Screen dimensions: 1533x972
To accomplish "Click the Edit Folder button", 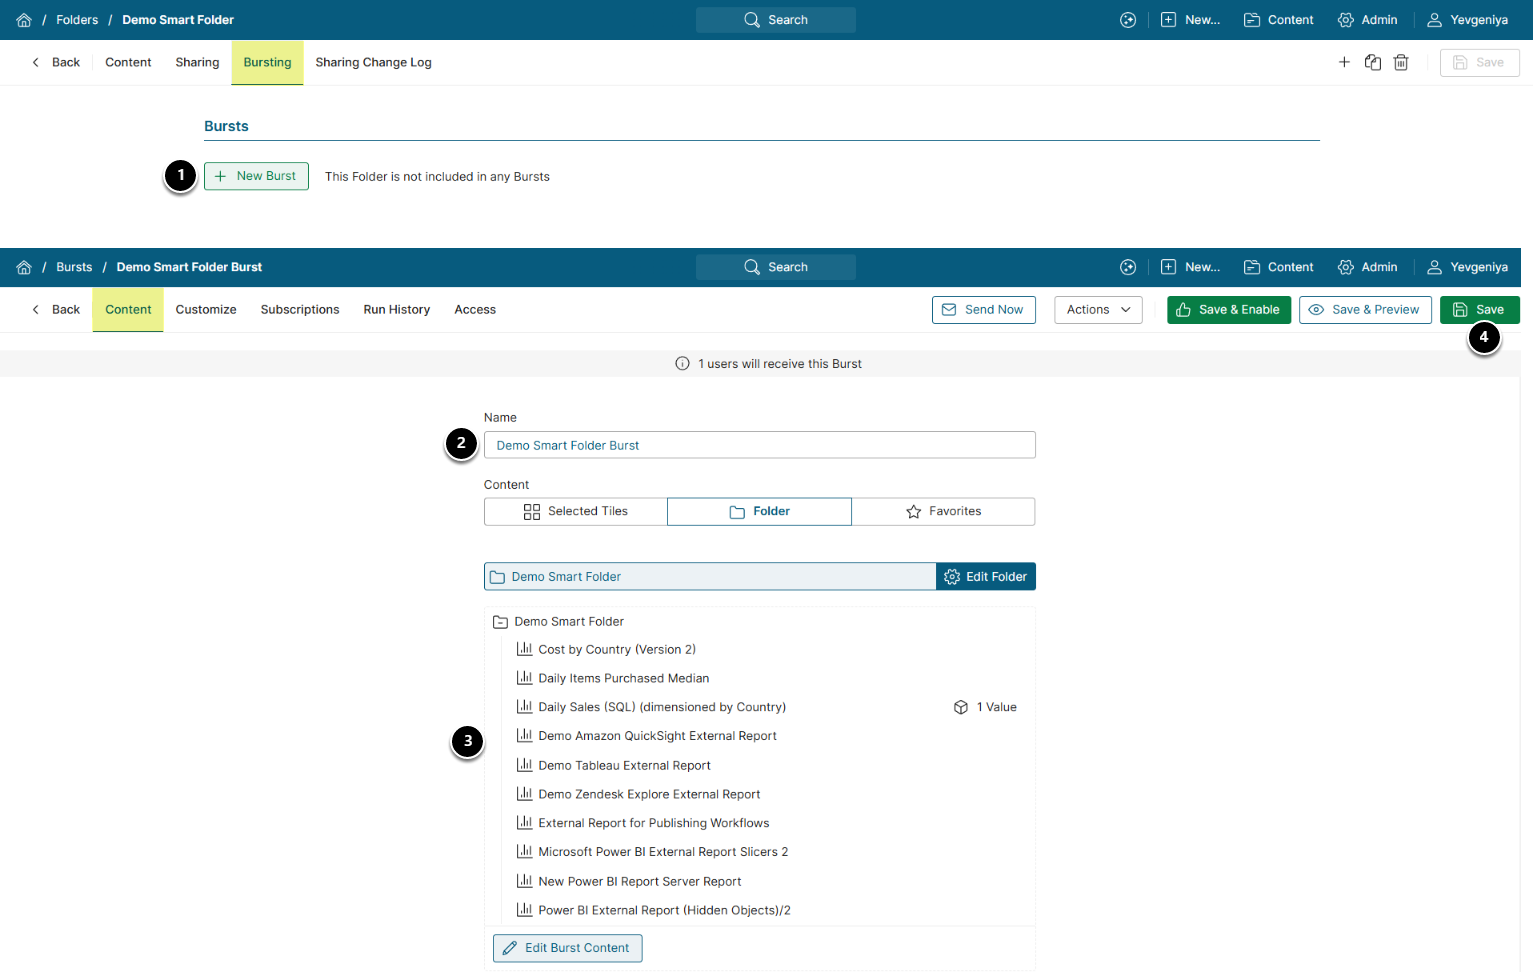I will [986, 577].
